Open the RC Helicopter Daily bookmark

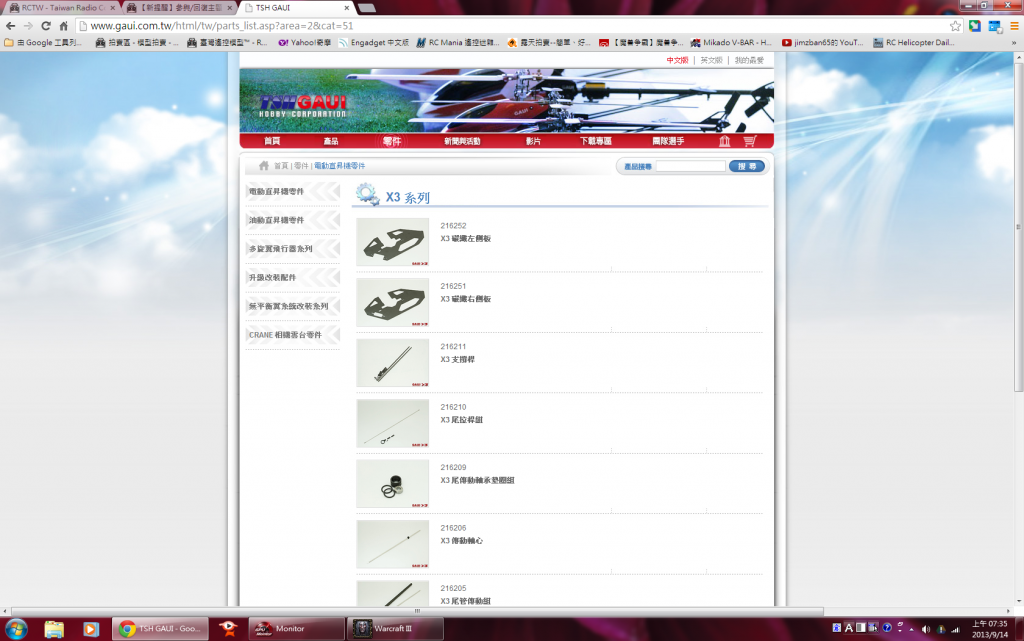(914, 43)
